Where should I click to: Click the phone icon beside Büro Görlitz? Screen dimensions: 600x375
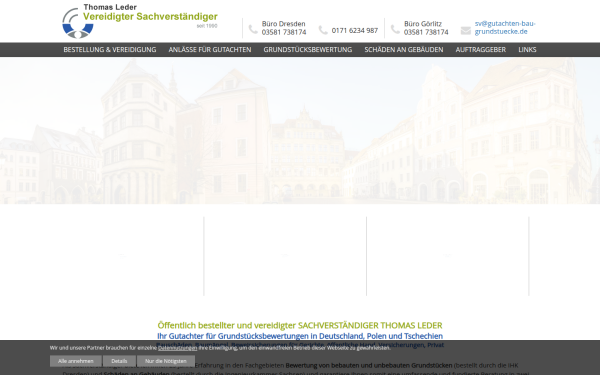point(395,29)
